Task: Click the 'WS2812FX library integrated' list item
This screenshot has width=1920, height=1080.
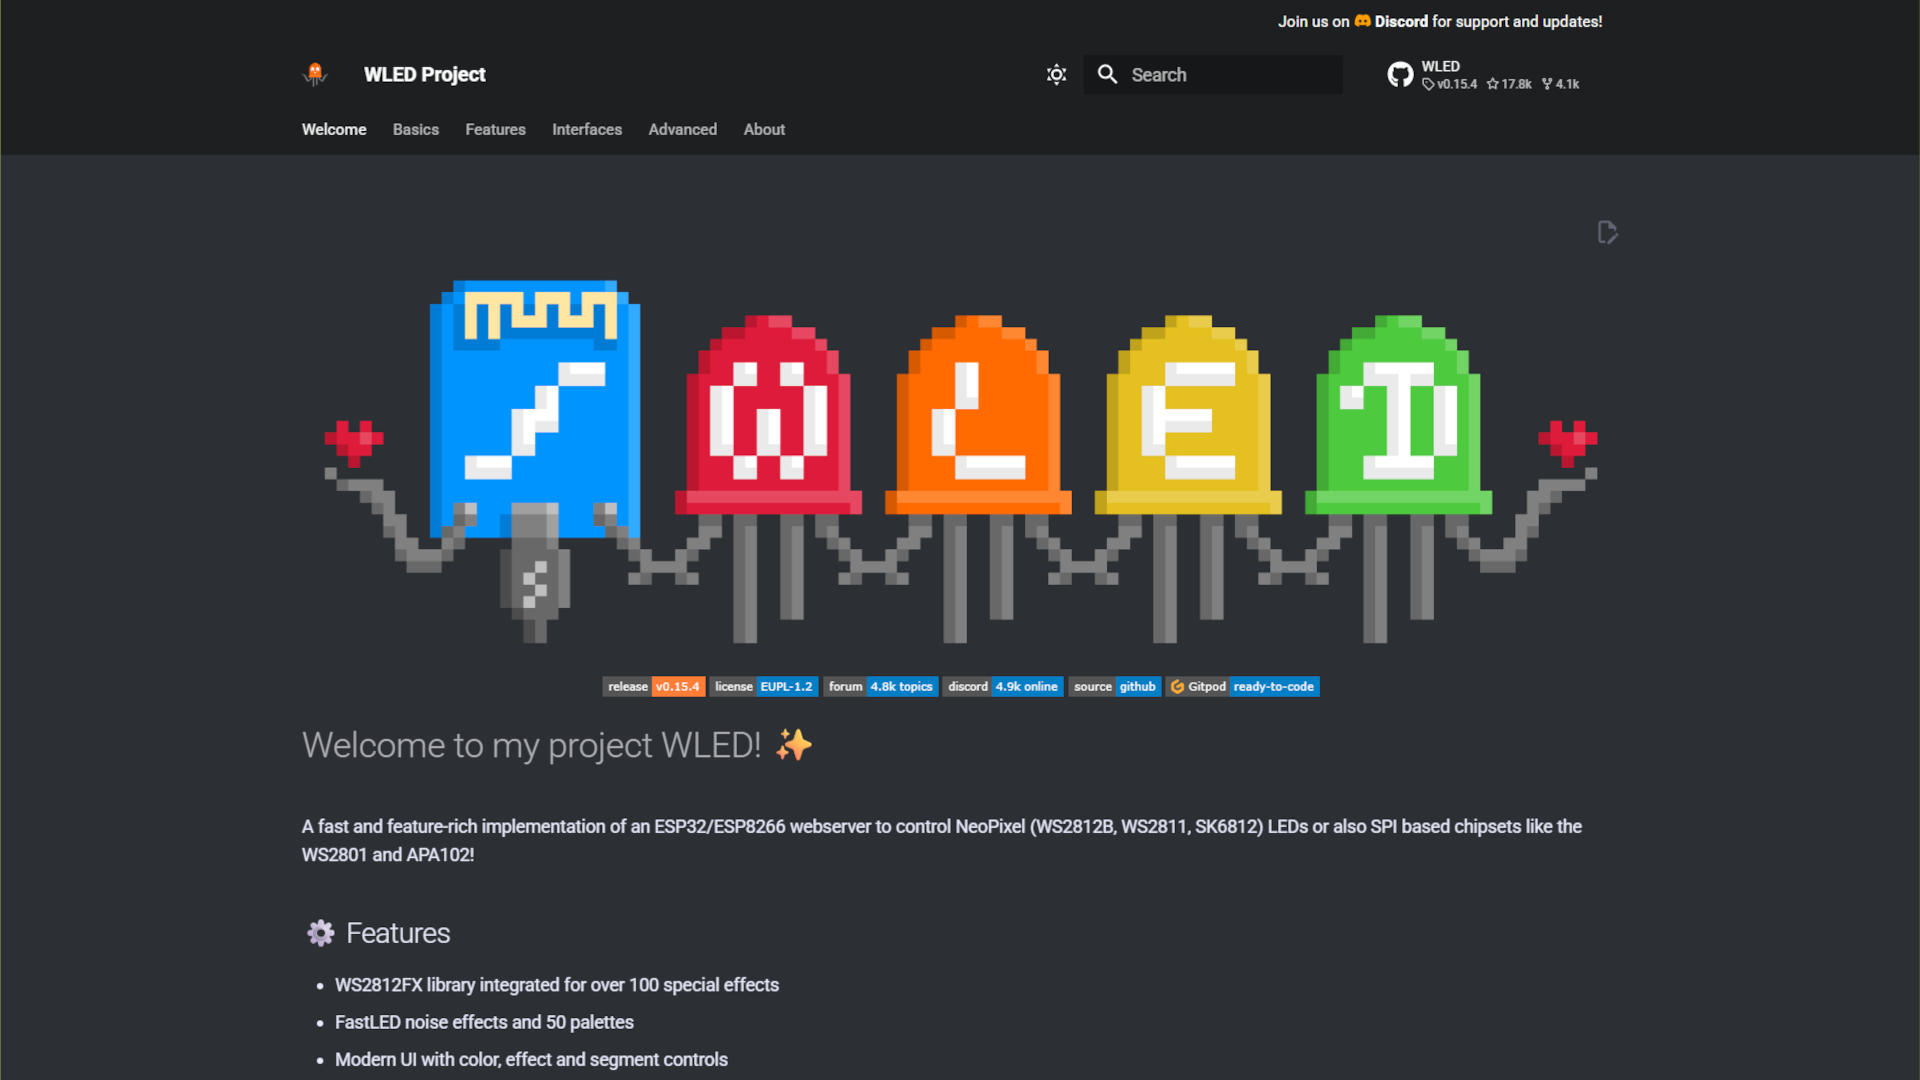Action: [x=557, y=985]
